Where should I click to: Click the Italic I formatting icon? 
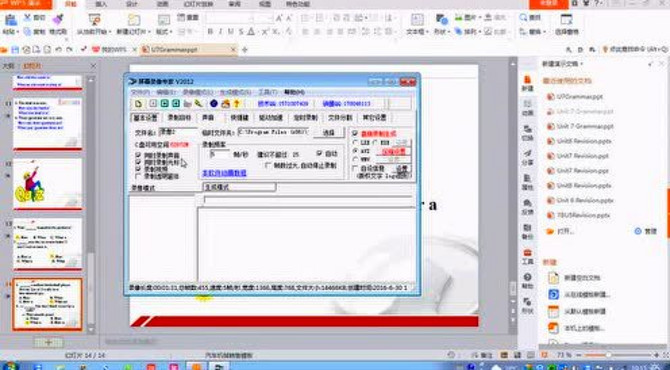tap(220, 32)
